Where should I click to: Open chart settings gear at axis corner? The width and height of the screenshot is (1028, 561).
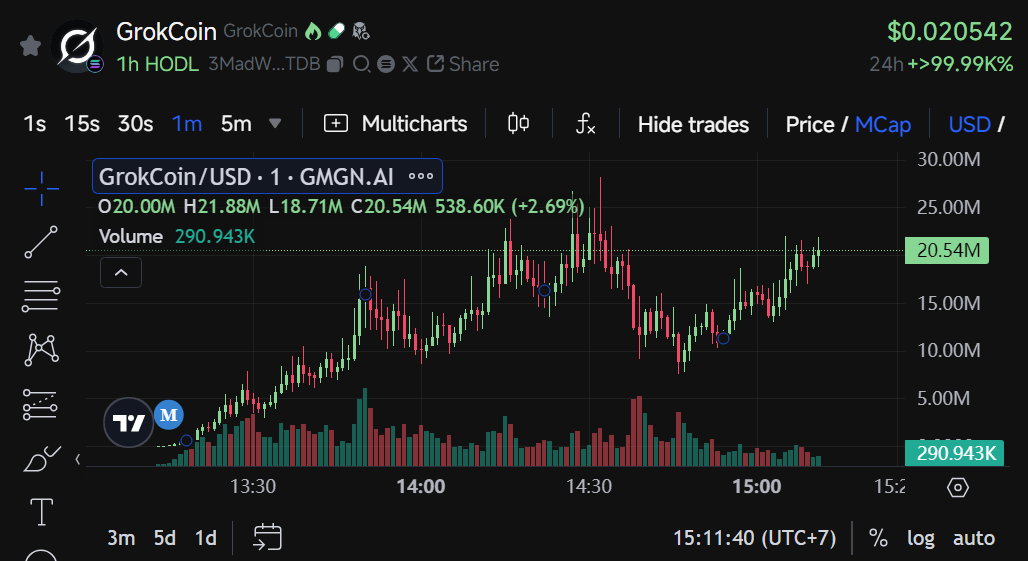(x=958, y=487)
